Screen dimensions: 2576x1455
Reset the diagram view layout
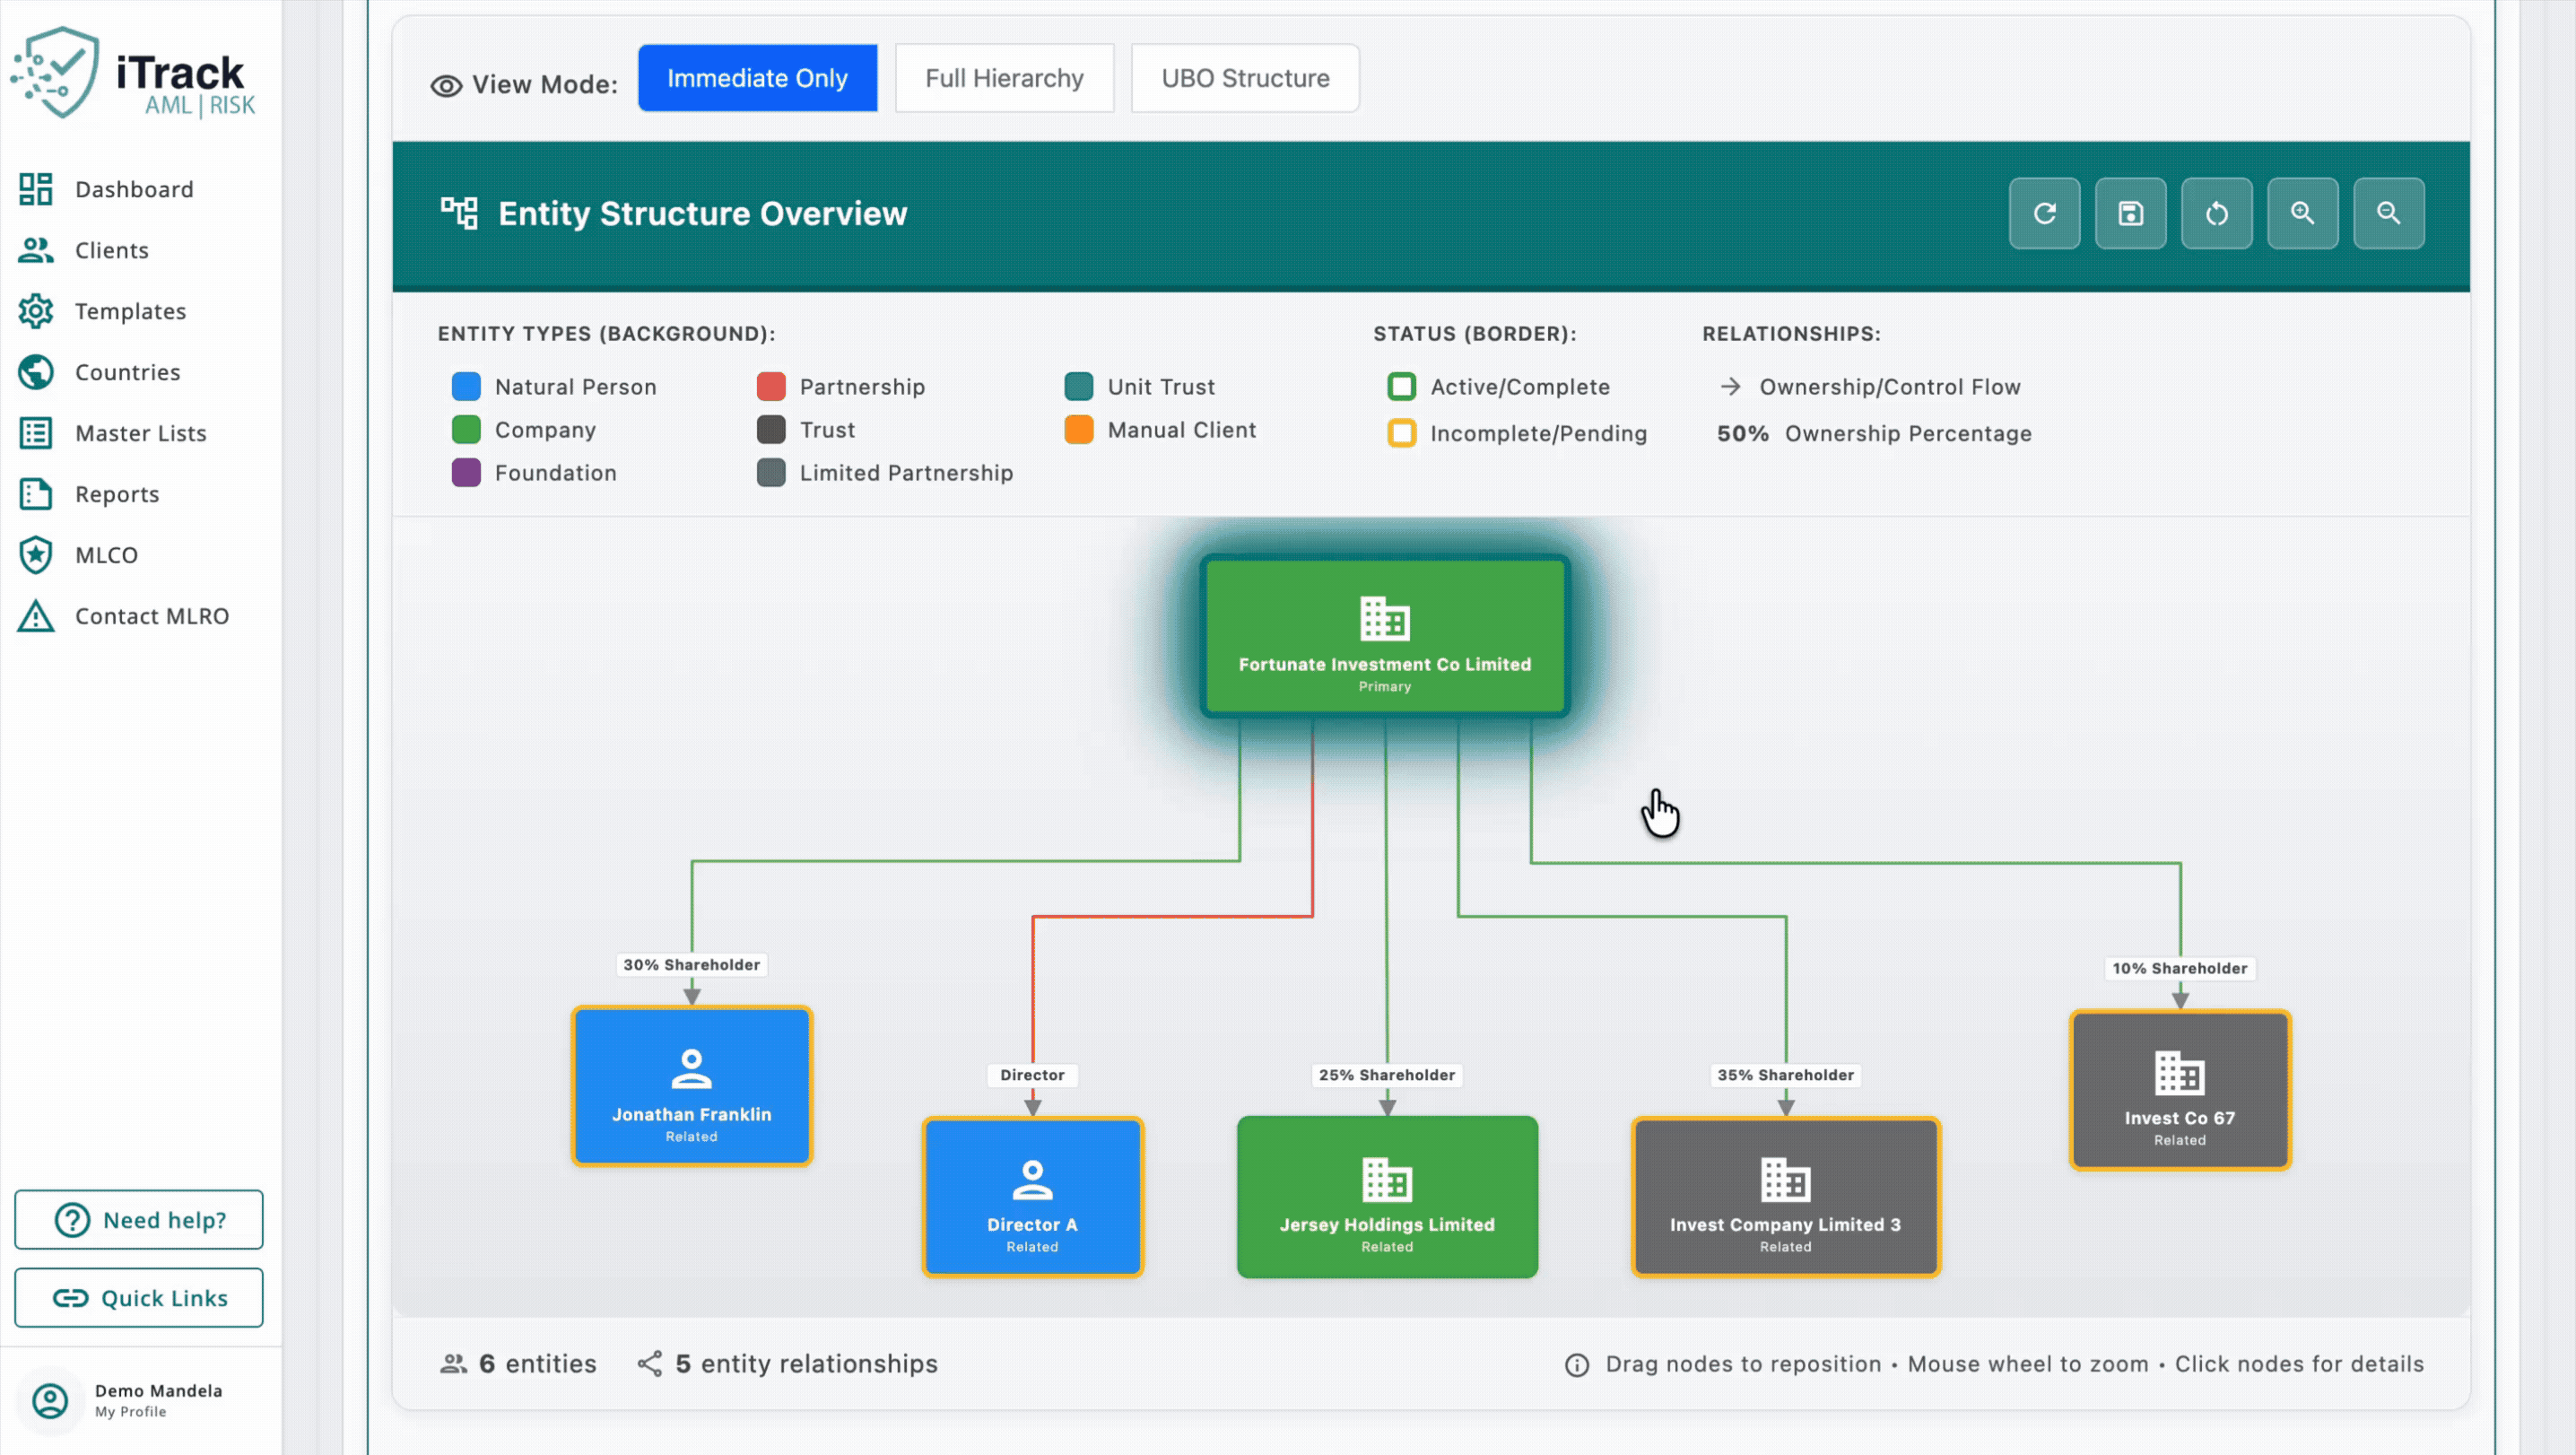click(2217, 213)
